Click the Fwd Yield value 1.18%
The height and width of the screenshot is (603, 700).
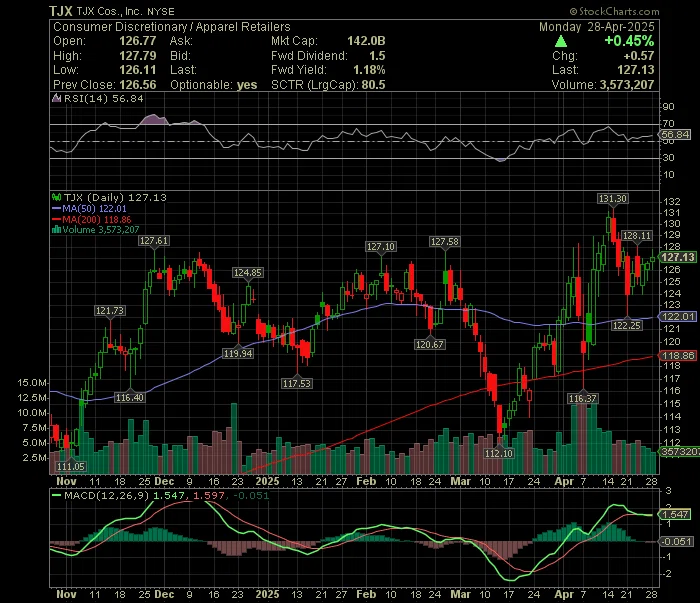(369, 70)
